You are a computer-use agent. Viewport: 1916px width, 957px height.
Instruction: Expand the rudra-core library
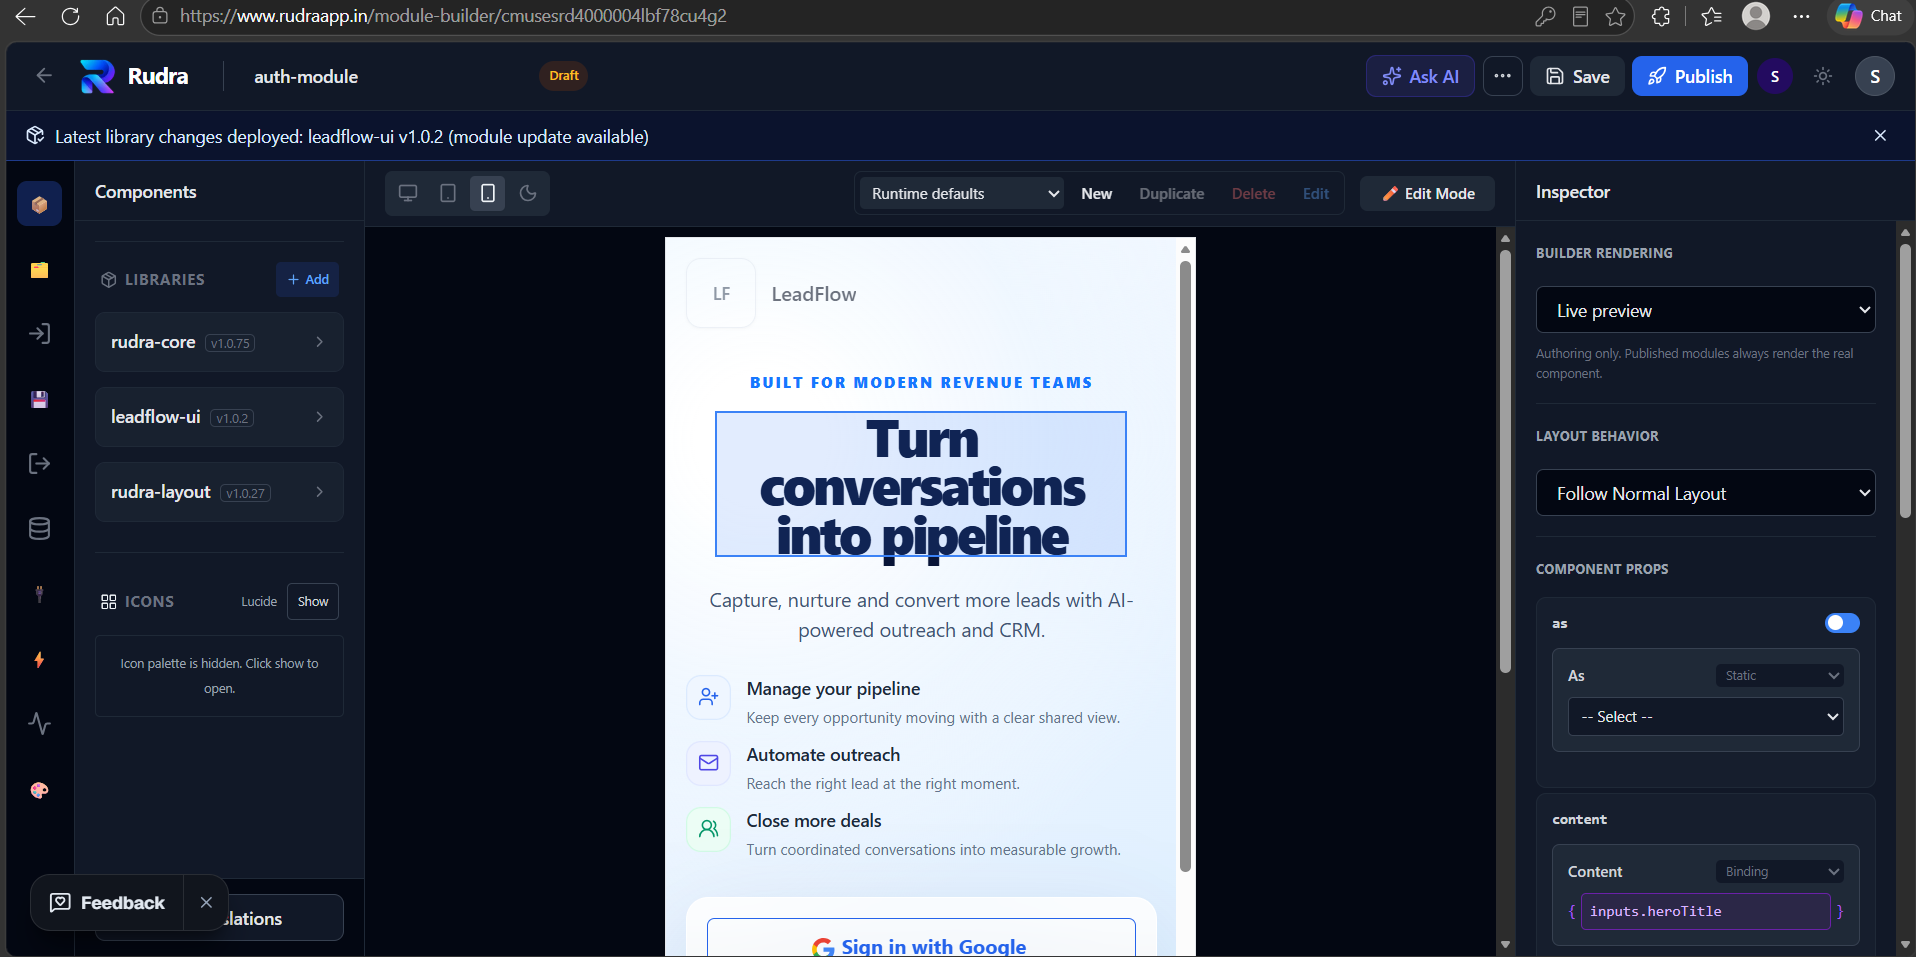coord(219,342)
